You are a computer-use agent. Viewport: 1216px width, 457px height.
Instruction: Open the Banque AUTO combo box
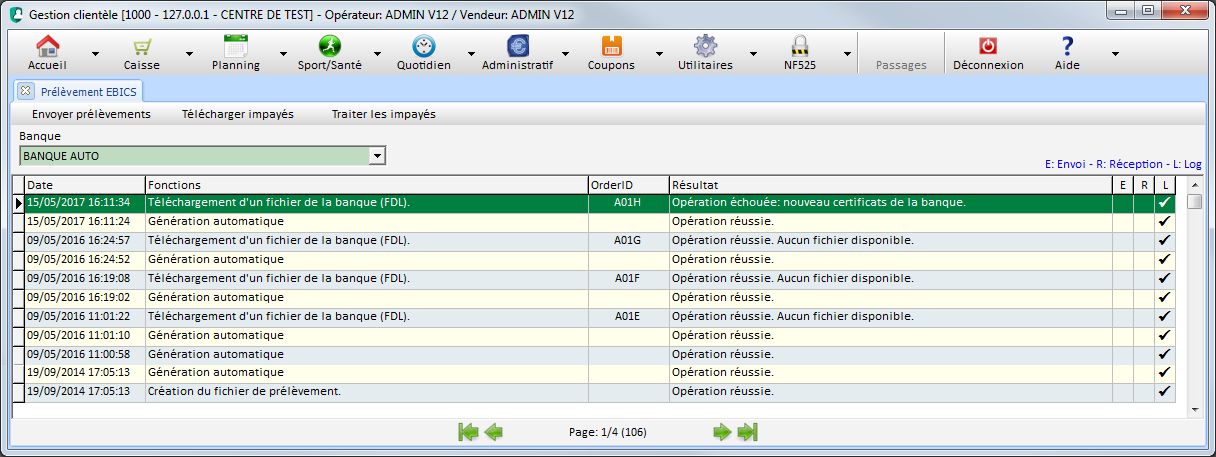coord(202,156)
